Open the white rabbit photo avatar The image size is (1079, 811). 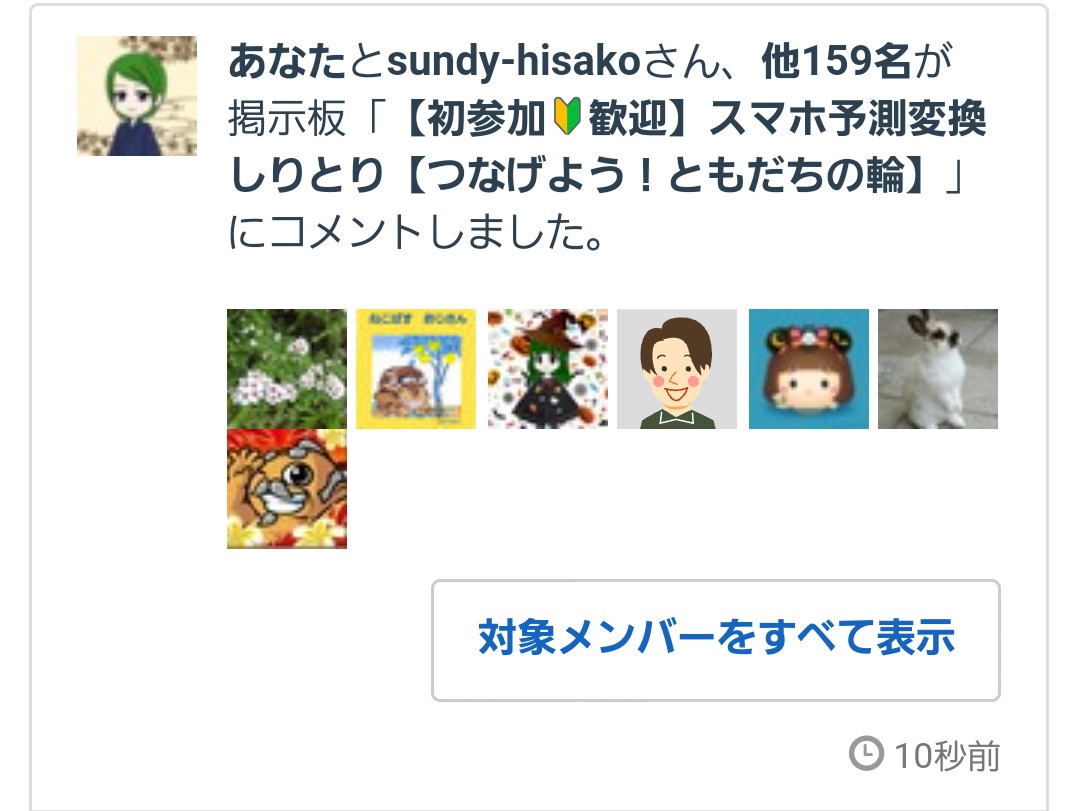(x=937, y=369)
